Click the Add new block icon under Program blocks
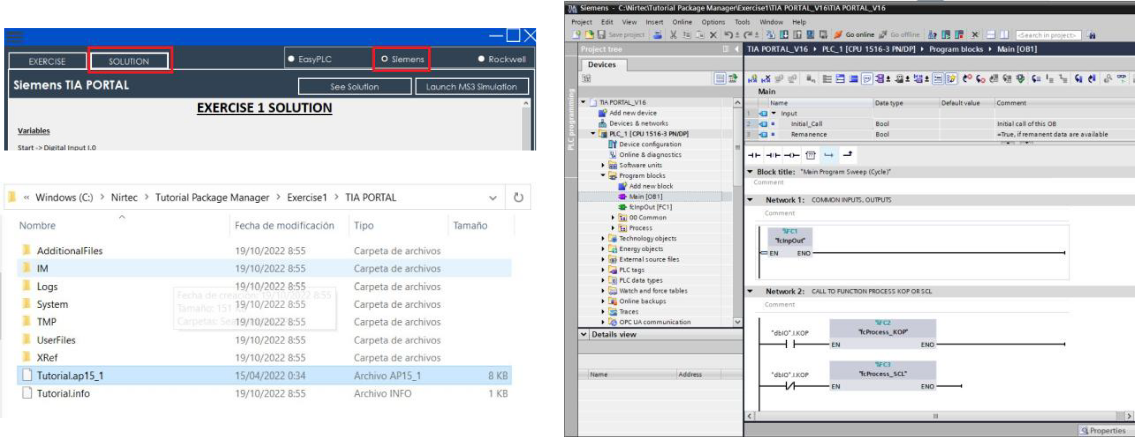The image size is (1135, 437). pos(622,186)
